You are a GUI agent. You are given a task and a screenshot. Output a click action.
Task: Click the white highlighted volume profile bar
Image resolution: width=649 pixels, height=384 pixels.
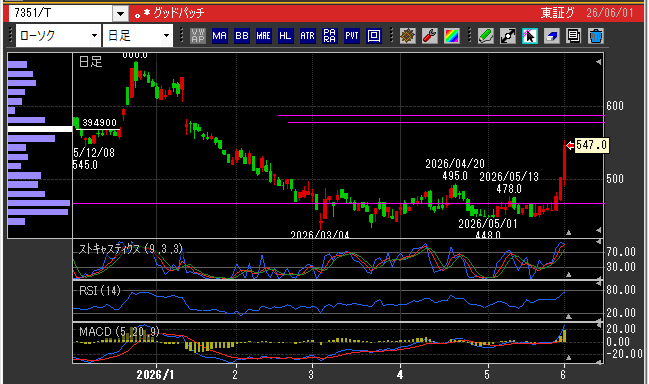pos(40,129)
